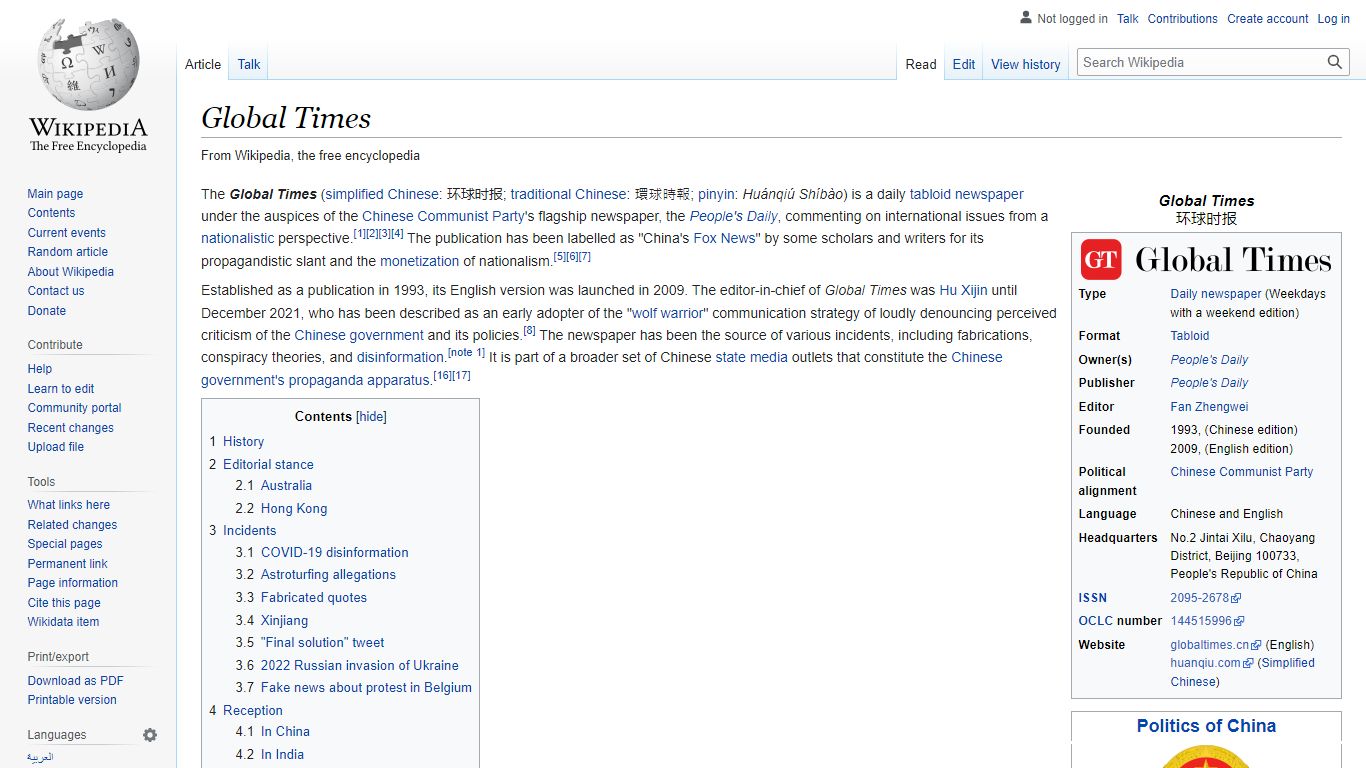Open Recent changes in sidebar
This screenshot has height=768, width=1366.
(x=70, y=428)
